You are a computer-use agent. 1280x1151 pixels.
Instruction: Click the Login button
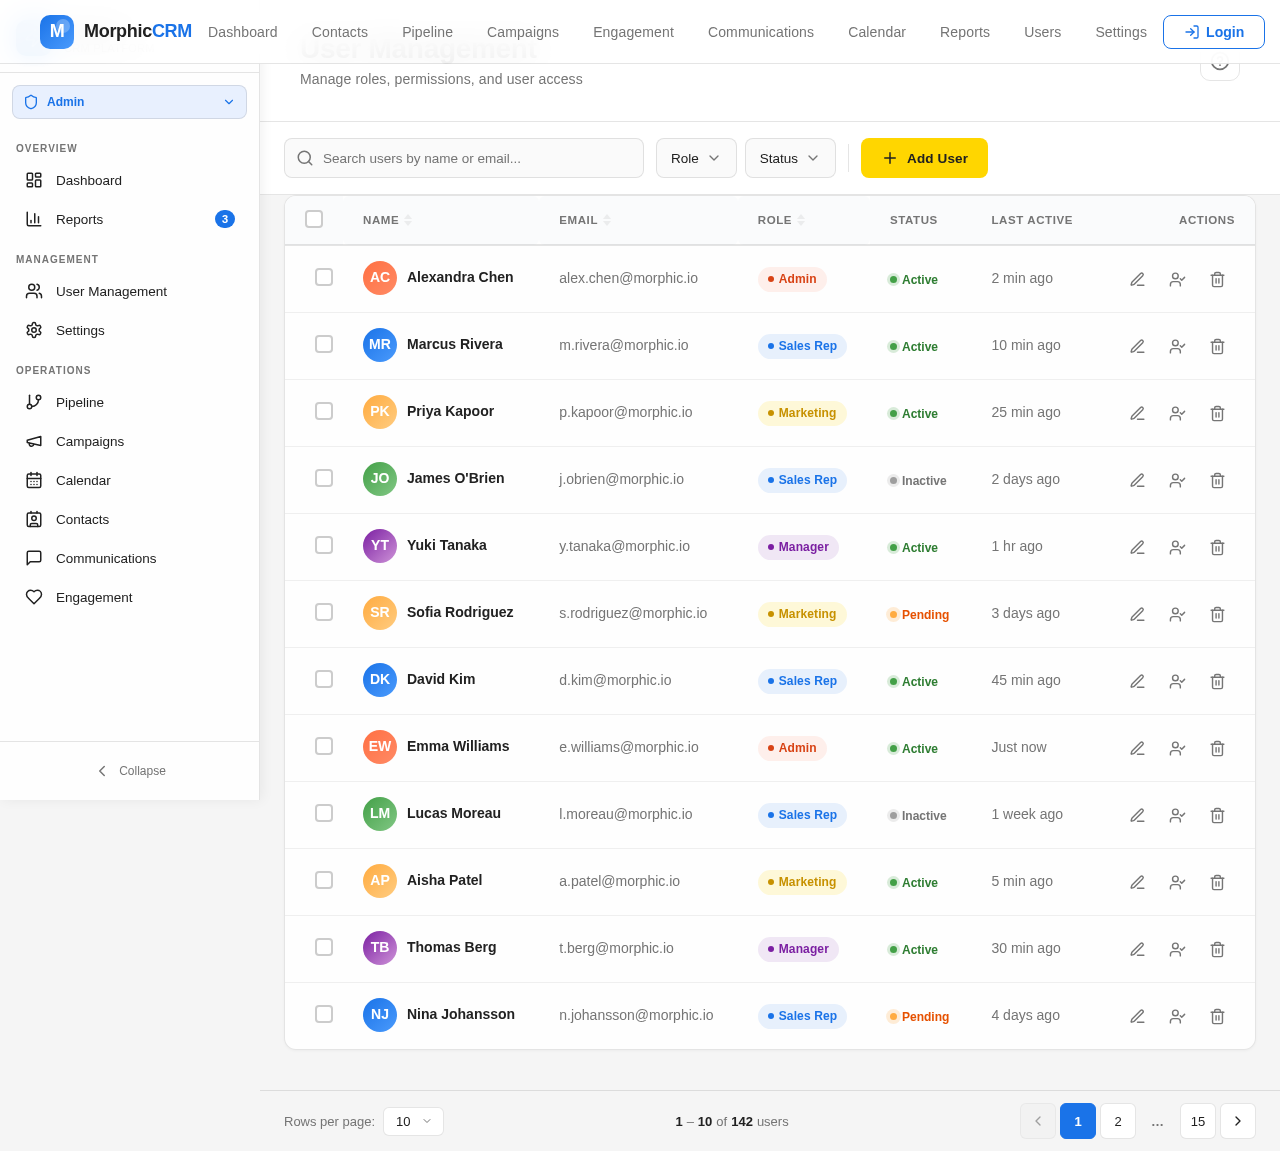click(1214, 32)
